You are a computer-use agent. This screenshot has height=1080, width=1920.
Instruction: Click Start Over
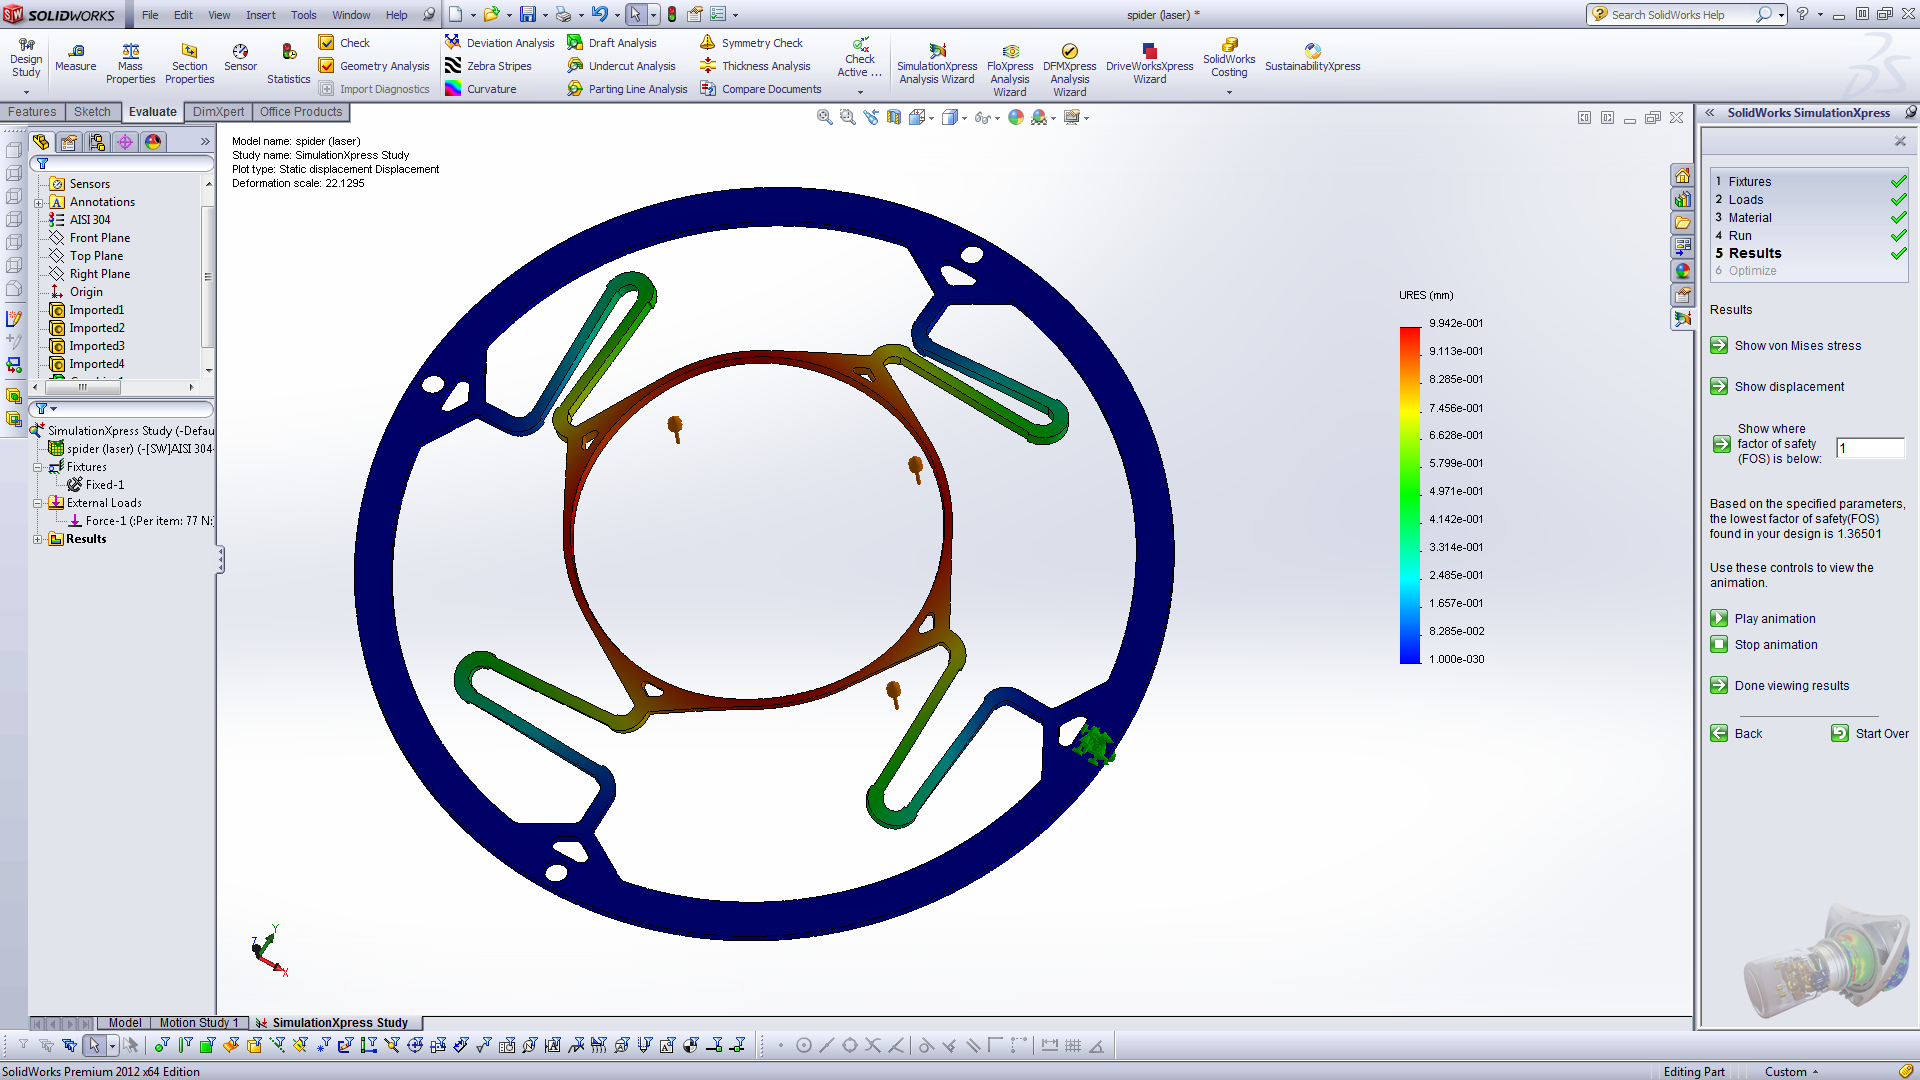coord(1870,734)
